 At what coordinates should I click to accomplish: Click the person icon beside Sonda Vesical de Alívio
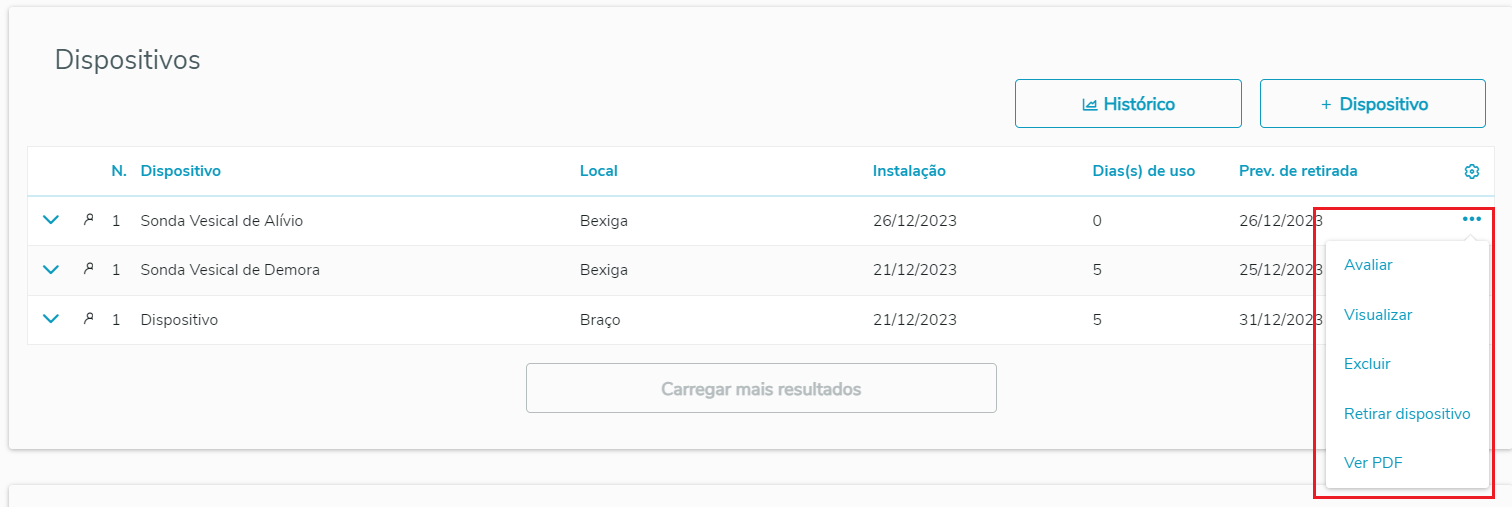[x=88, y=220]
